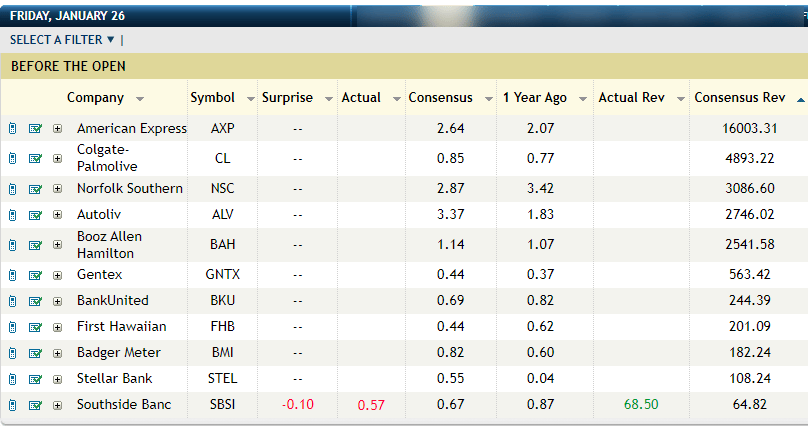The width and height of the screenshot is (808, 426).
Task: Click the calendar-check icon for Norfolk Southern
Action: pos(35,189)
